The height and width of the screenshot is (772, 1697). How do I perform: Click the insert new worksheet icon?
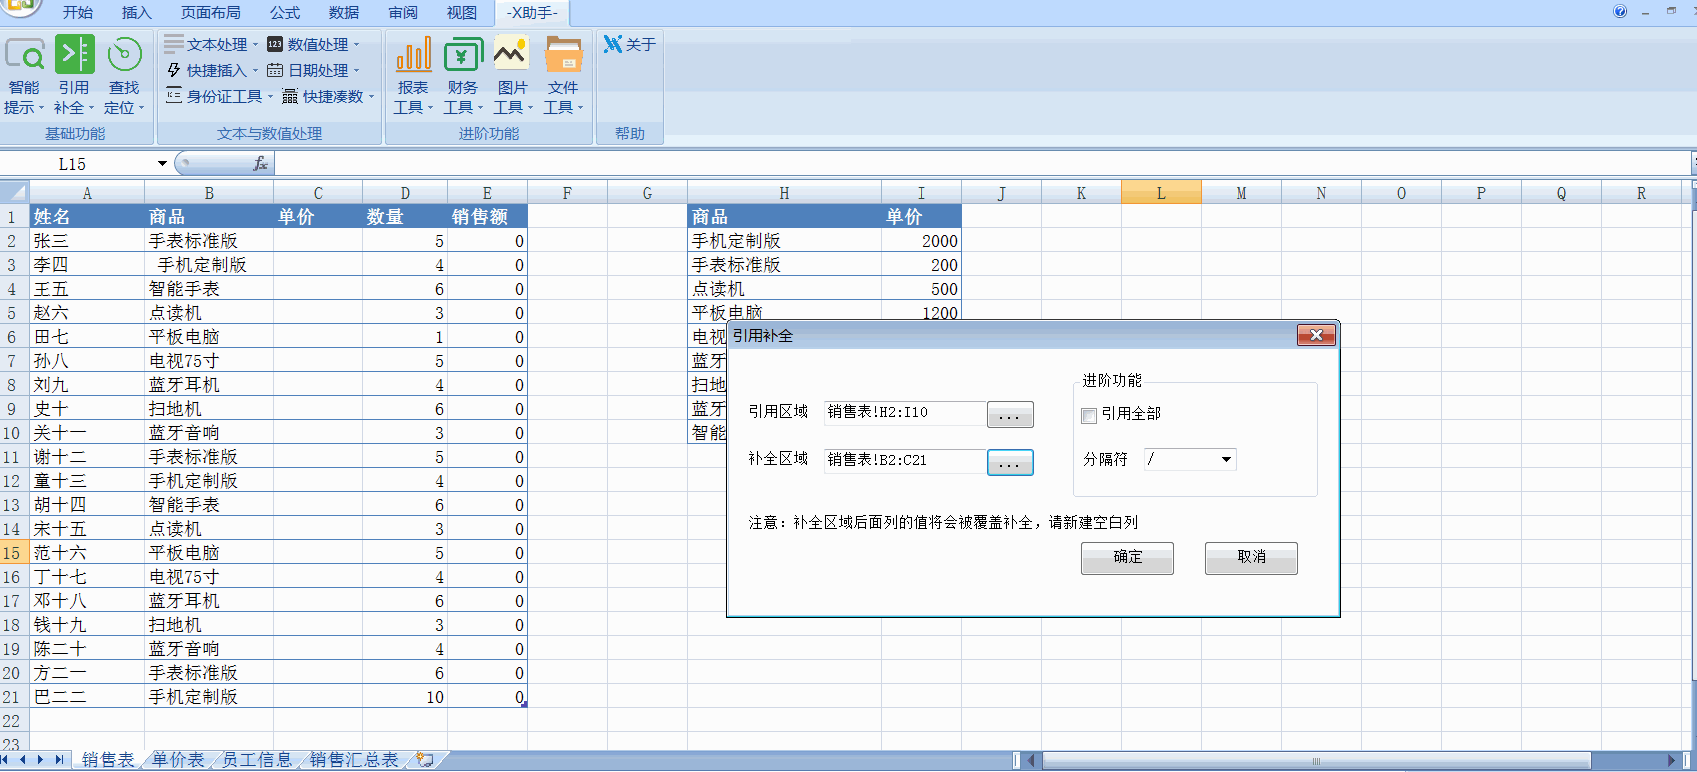click(425, 760)
